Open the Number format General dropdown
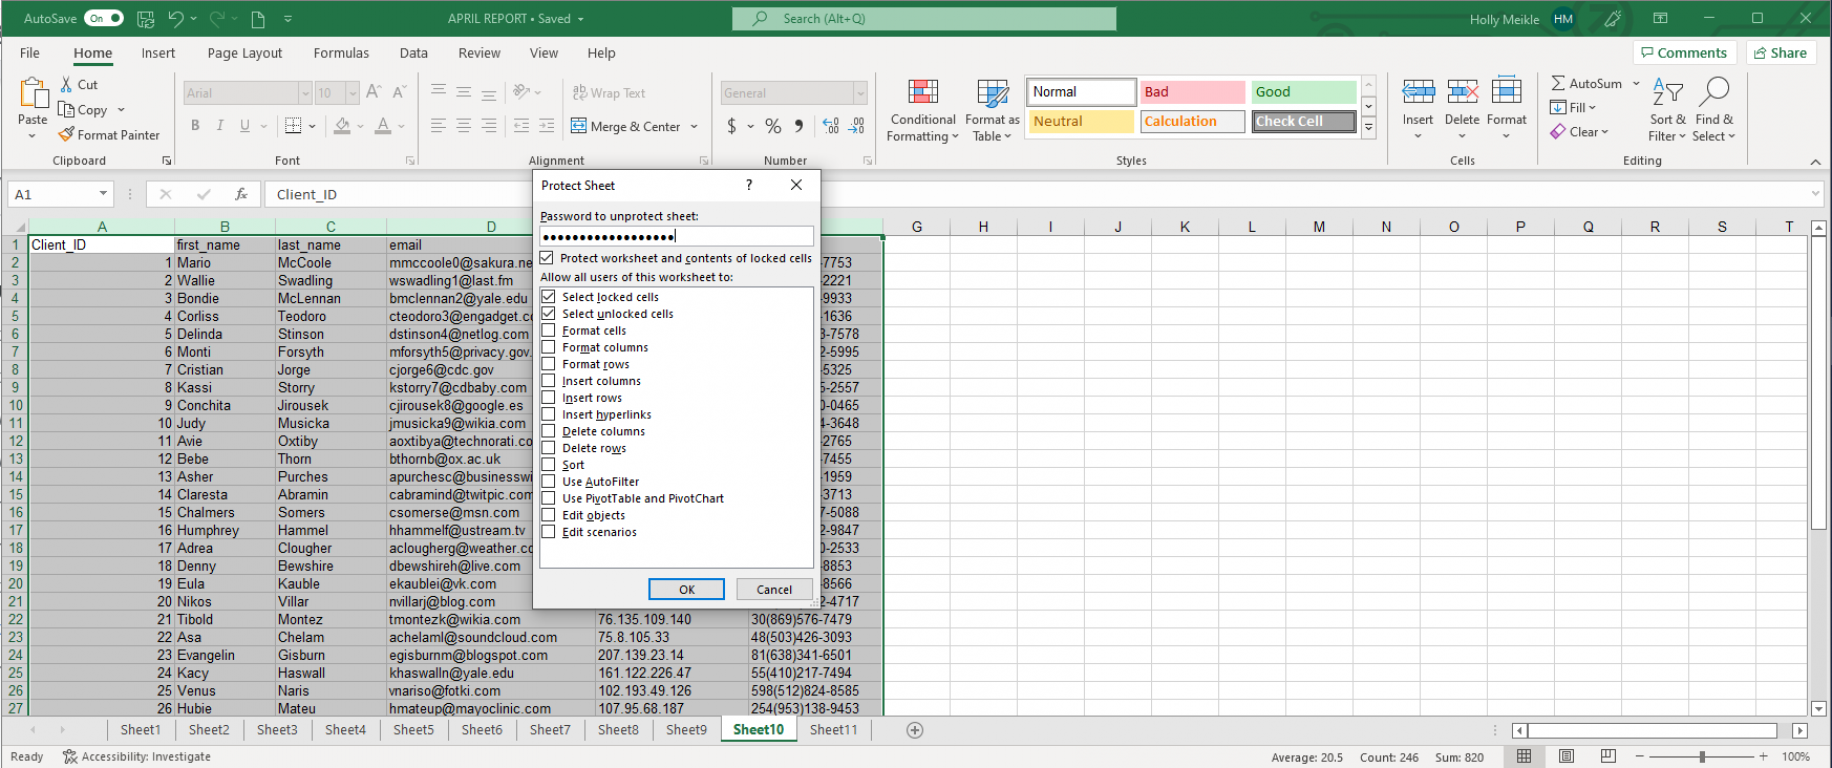 click(860, 93)
